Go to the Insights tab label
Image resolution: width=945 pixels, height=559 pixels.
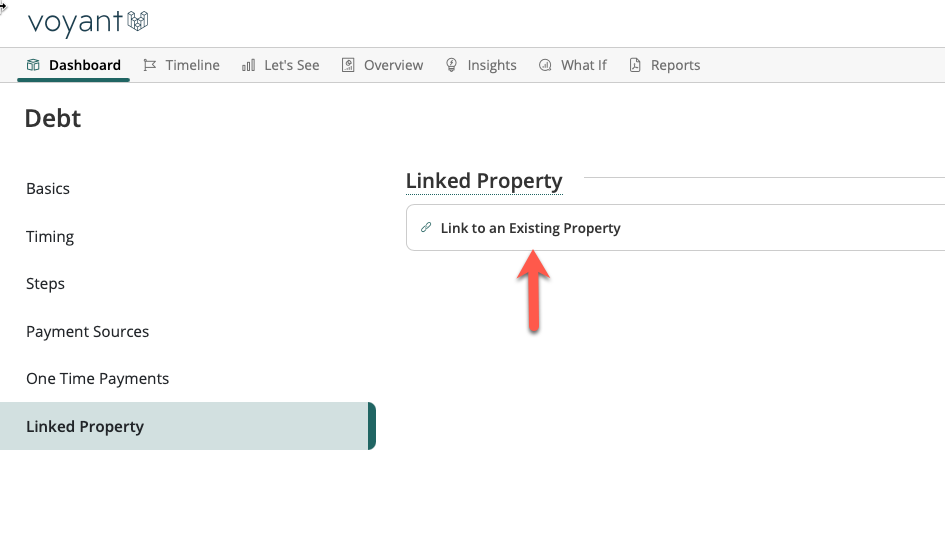click(x=492, y=65)
